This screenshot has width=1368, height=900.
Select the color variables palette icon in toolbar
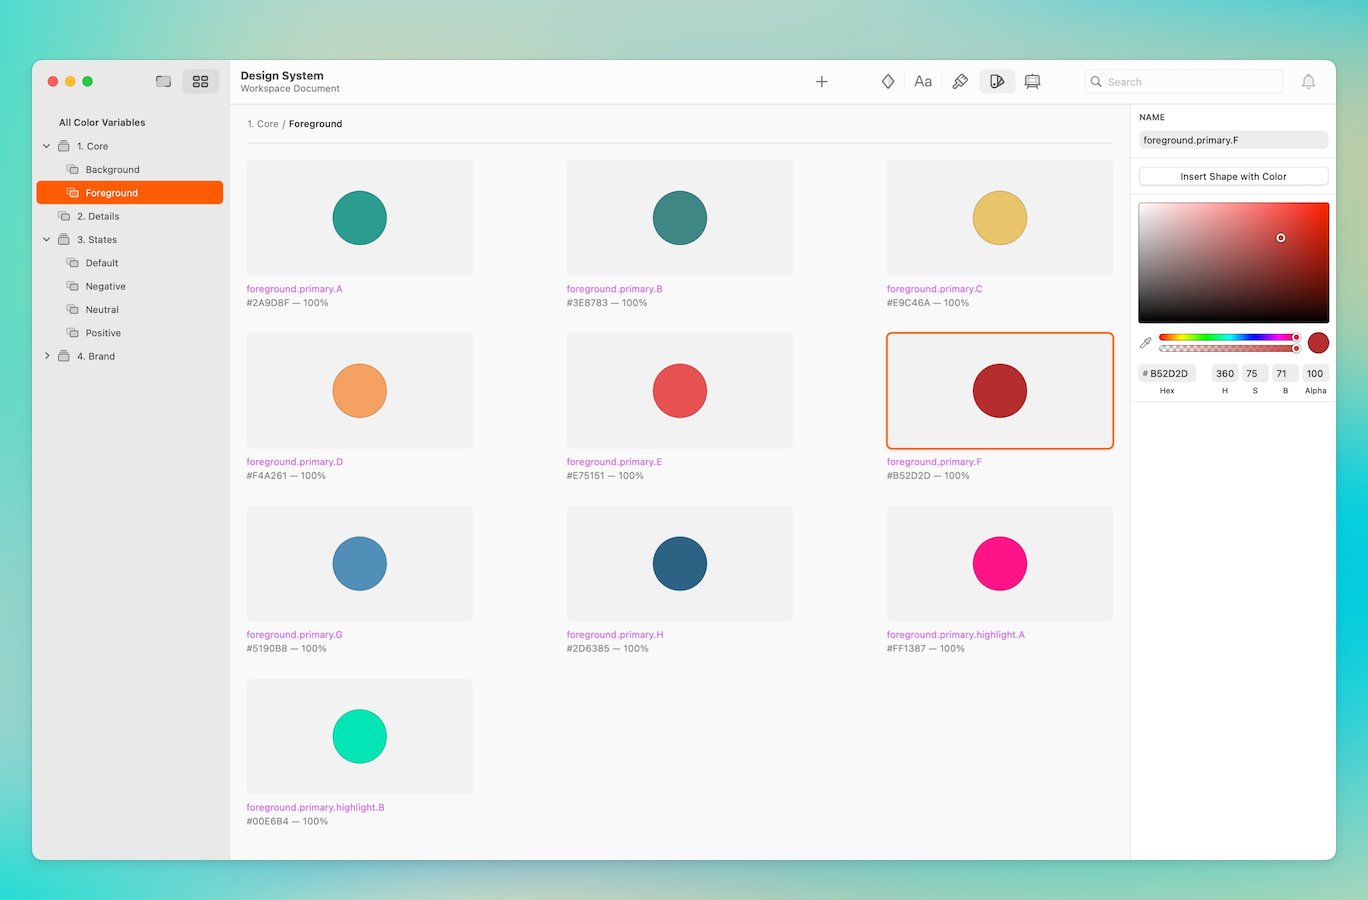coord(996,81)
